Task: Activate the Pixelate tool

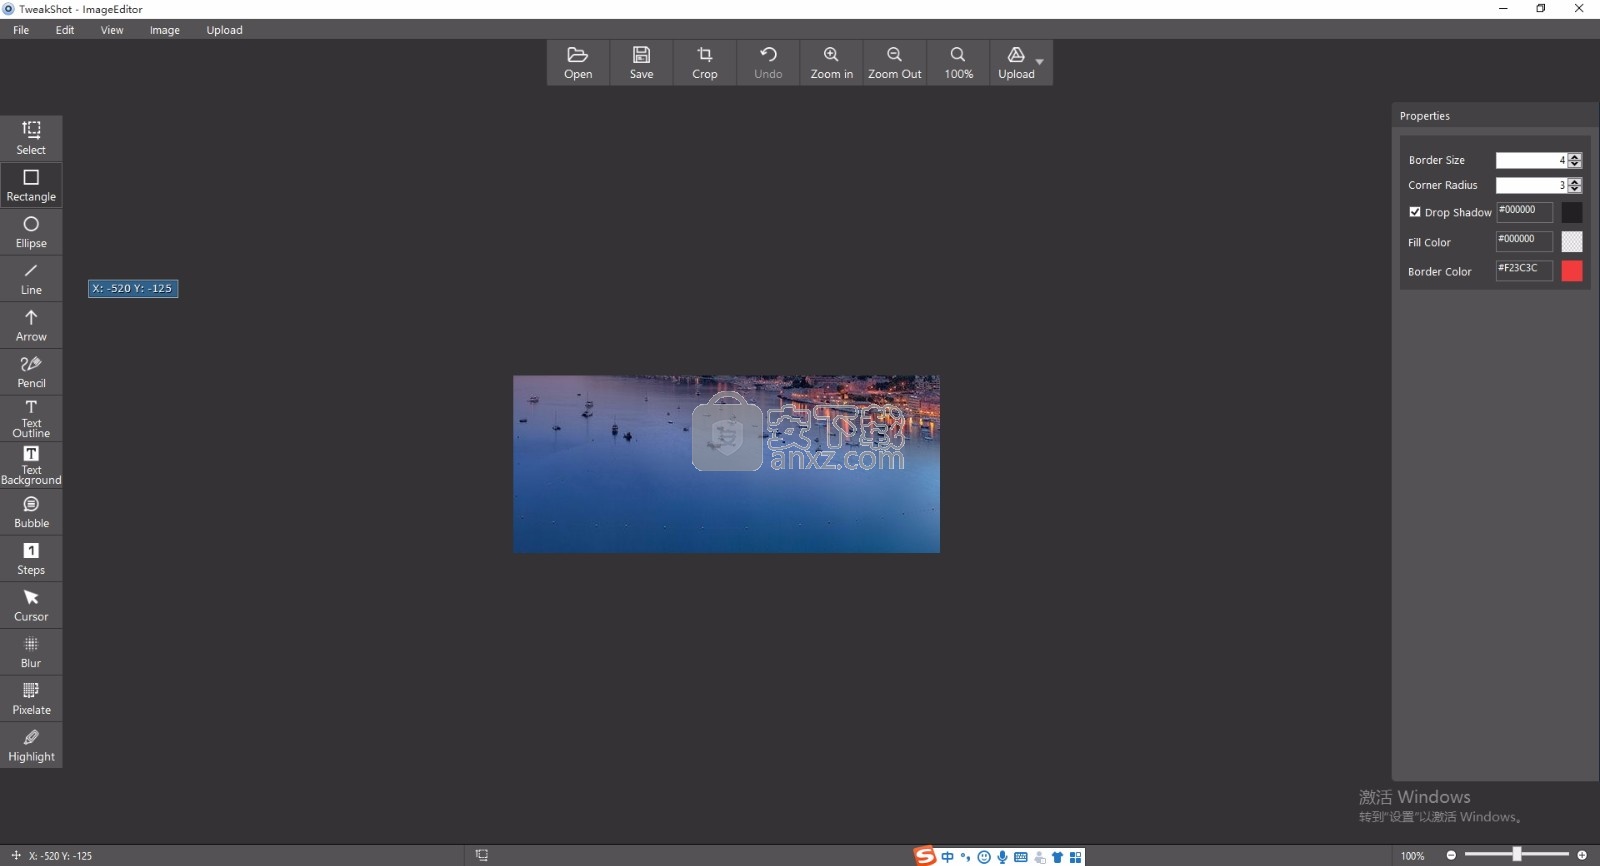Action: click(31, 699)
